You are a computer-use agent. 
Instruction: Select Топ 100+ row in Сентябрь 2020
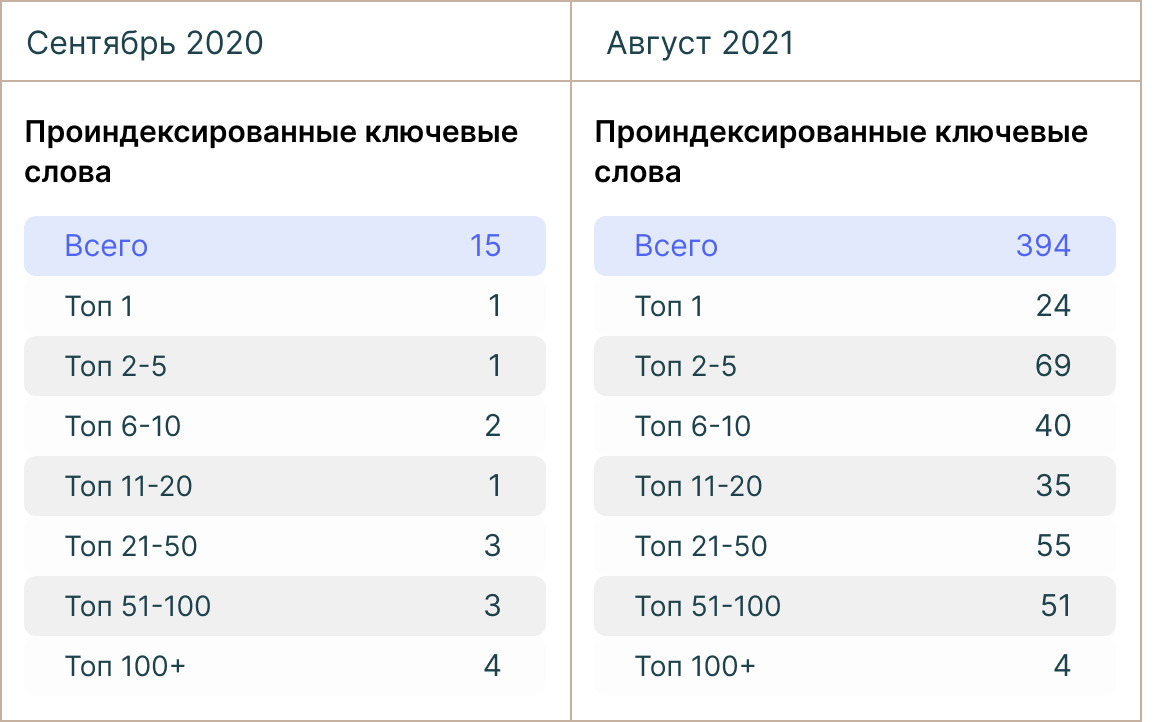[x=284, y=666]
